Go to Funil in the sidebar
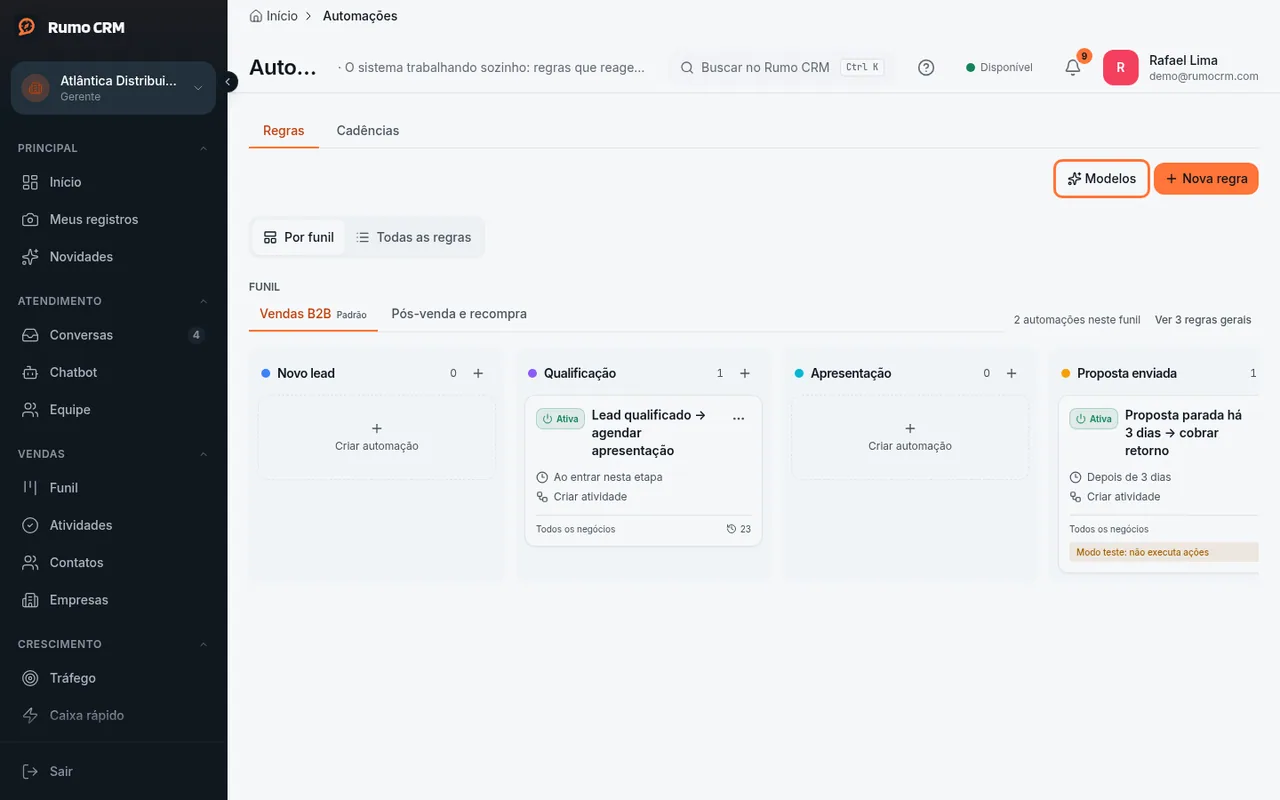The image size is (1280, 800). tap(114, 488)
